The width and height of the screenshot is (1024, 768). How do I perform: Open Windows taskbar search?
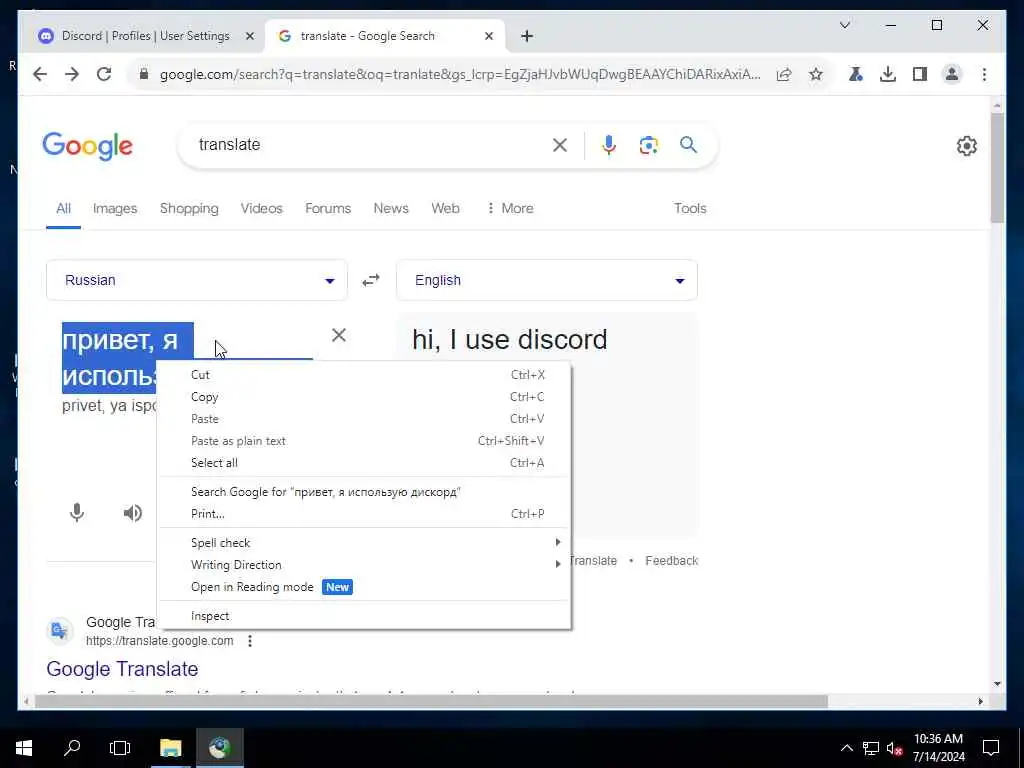(x=72, y=748)
